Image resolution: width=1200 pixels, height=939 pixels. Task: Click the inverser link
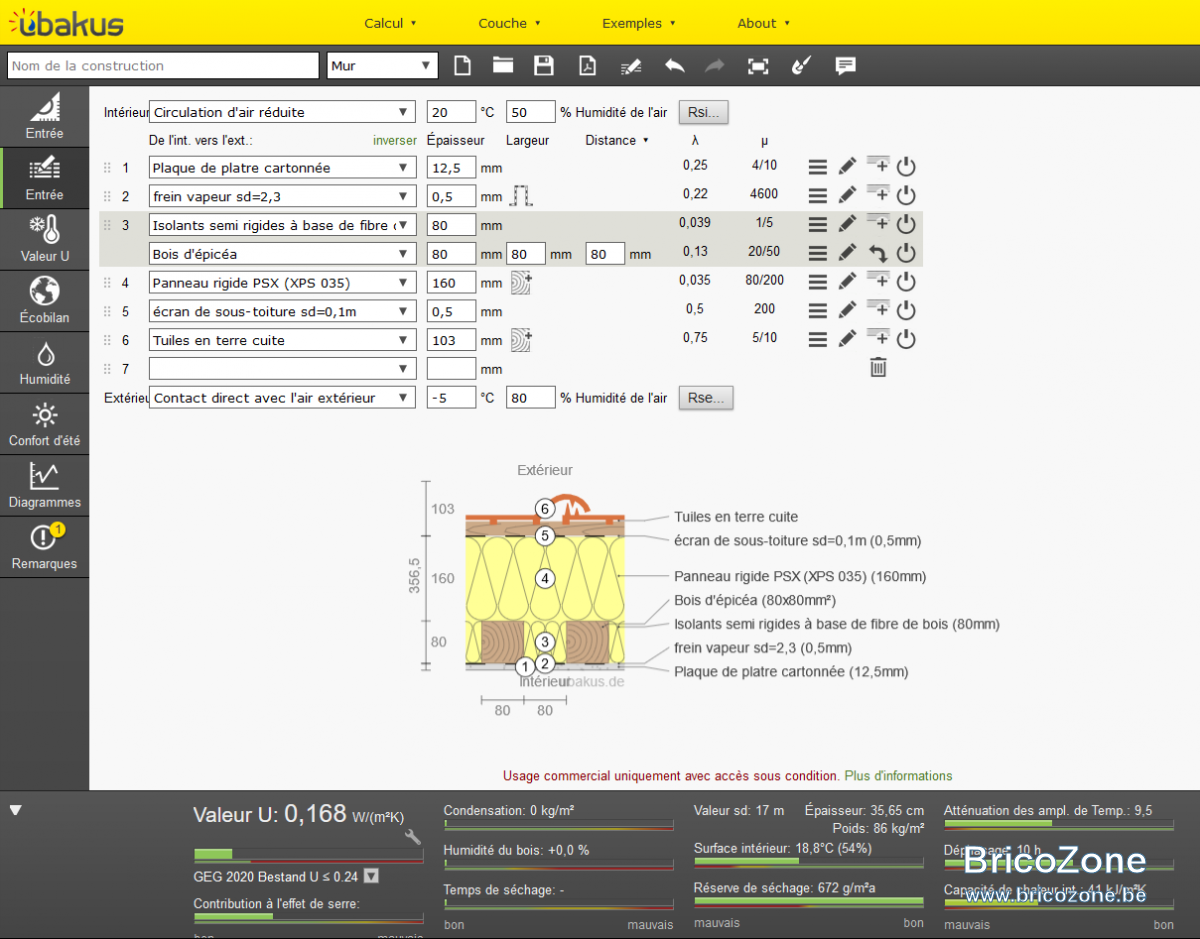[395, 141]
